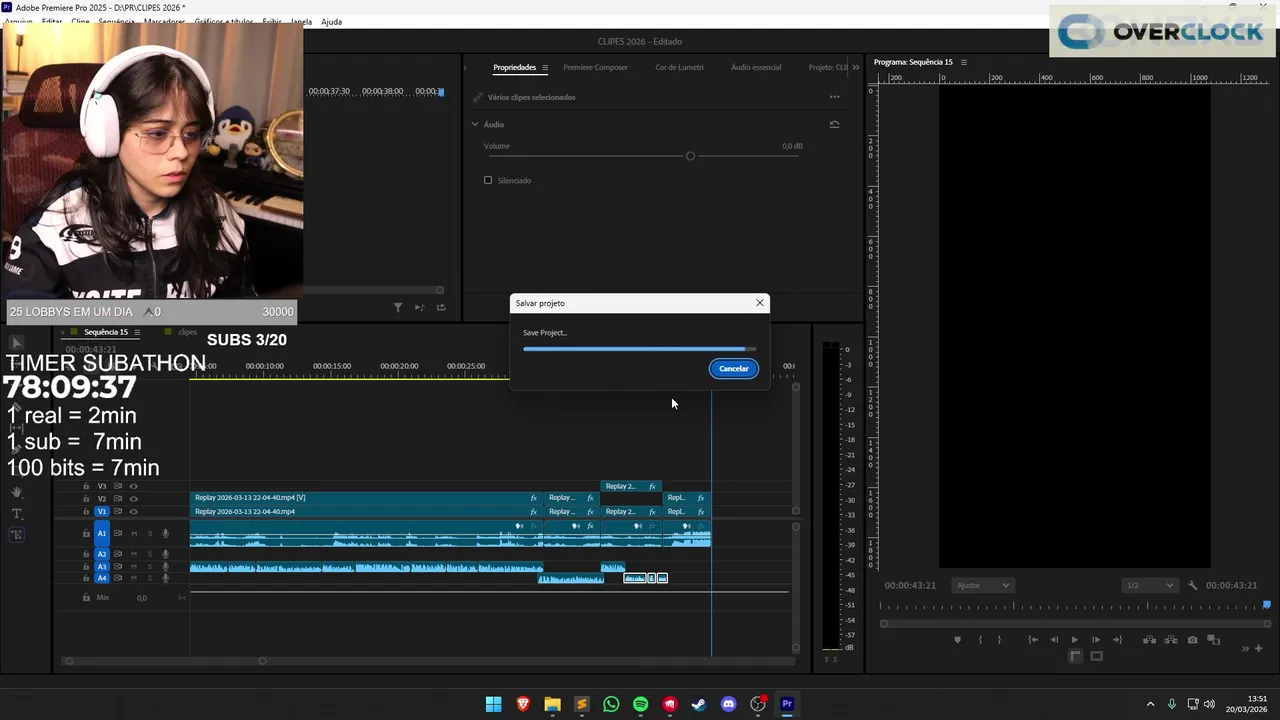This screenshot has height=720, width=1280.
Task: Expand the Program monitor overflow buttons chevron
Action: 1245,648
